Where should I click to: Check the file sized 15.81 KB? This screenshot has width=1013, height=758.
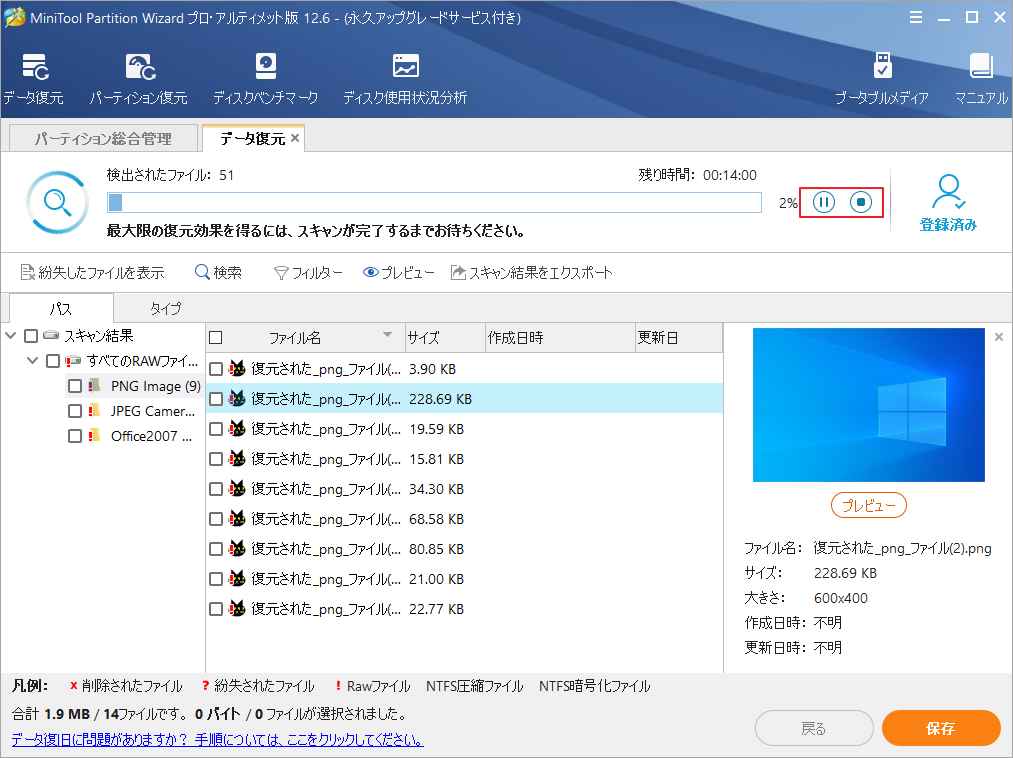216,459
